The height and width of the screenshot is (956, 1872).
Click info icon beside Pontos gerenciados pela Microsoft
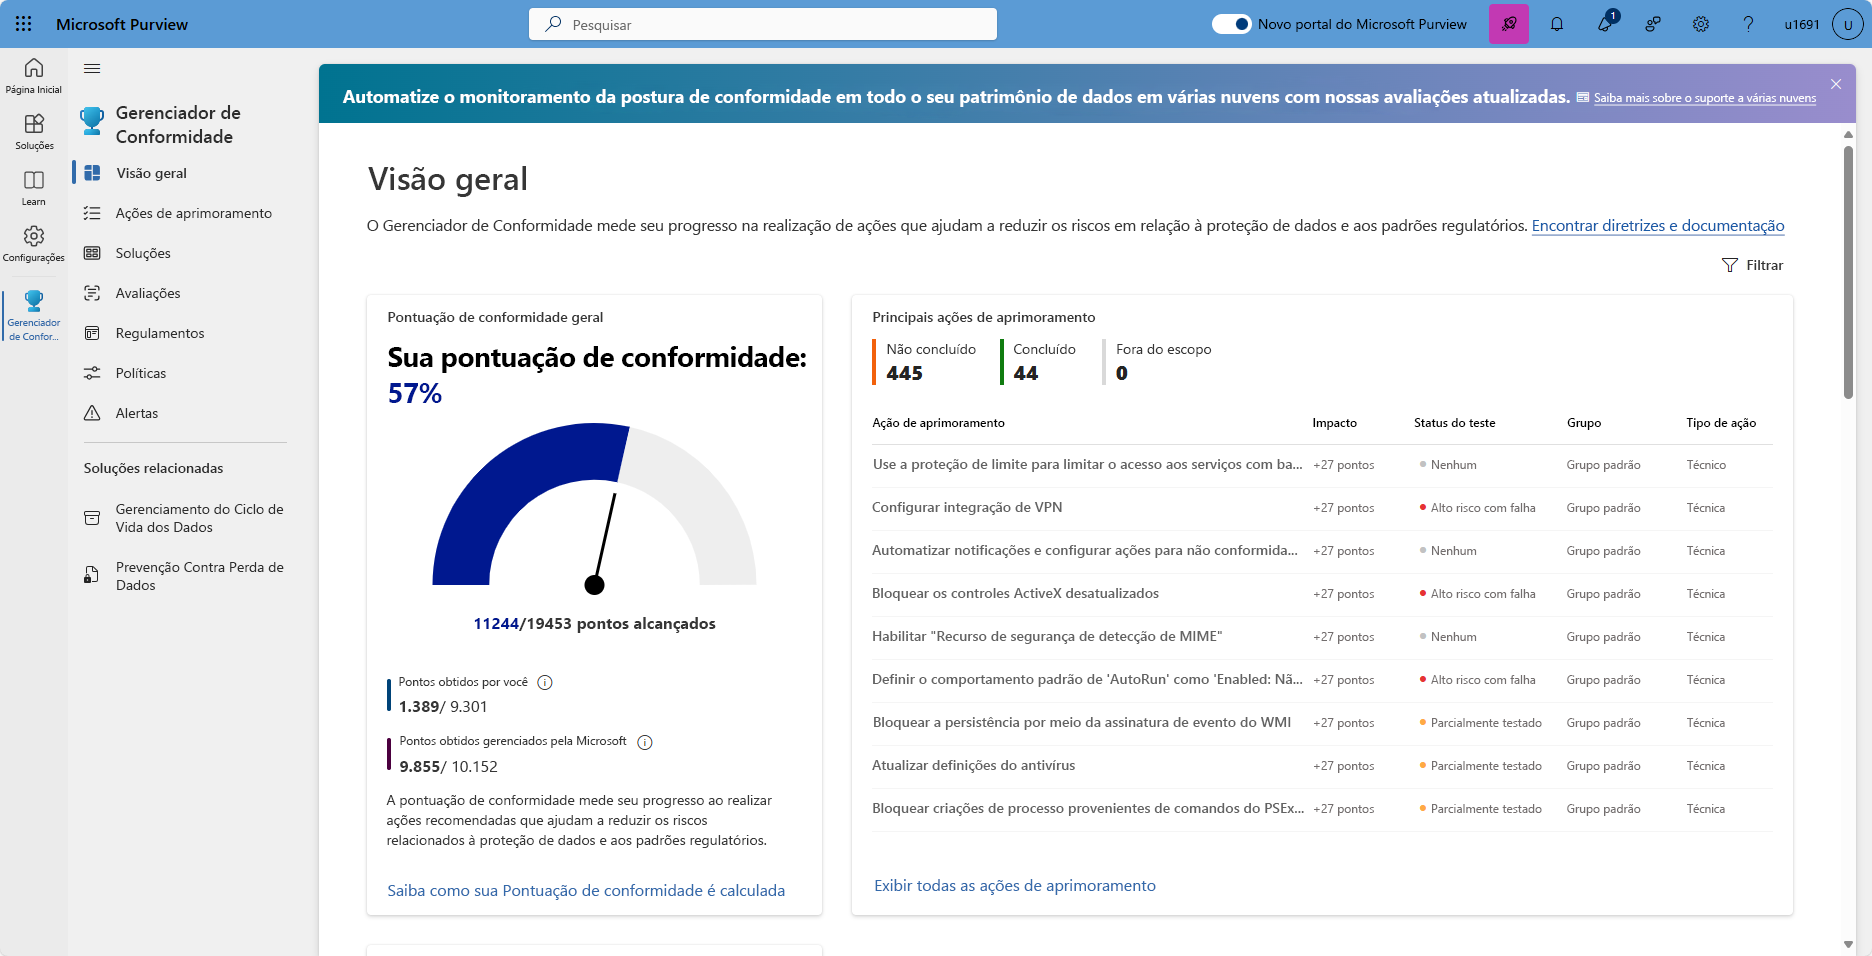645,742
